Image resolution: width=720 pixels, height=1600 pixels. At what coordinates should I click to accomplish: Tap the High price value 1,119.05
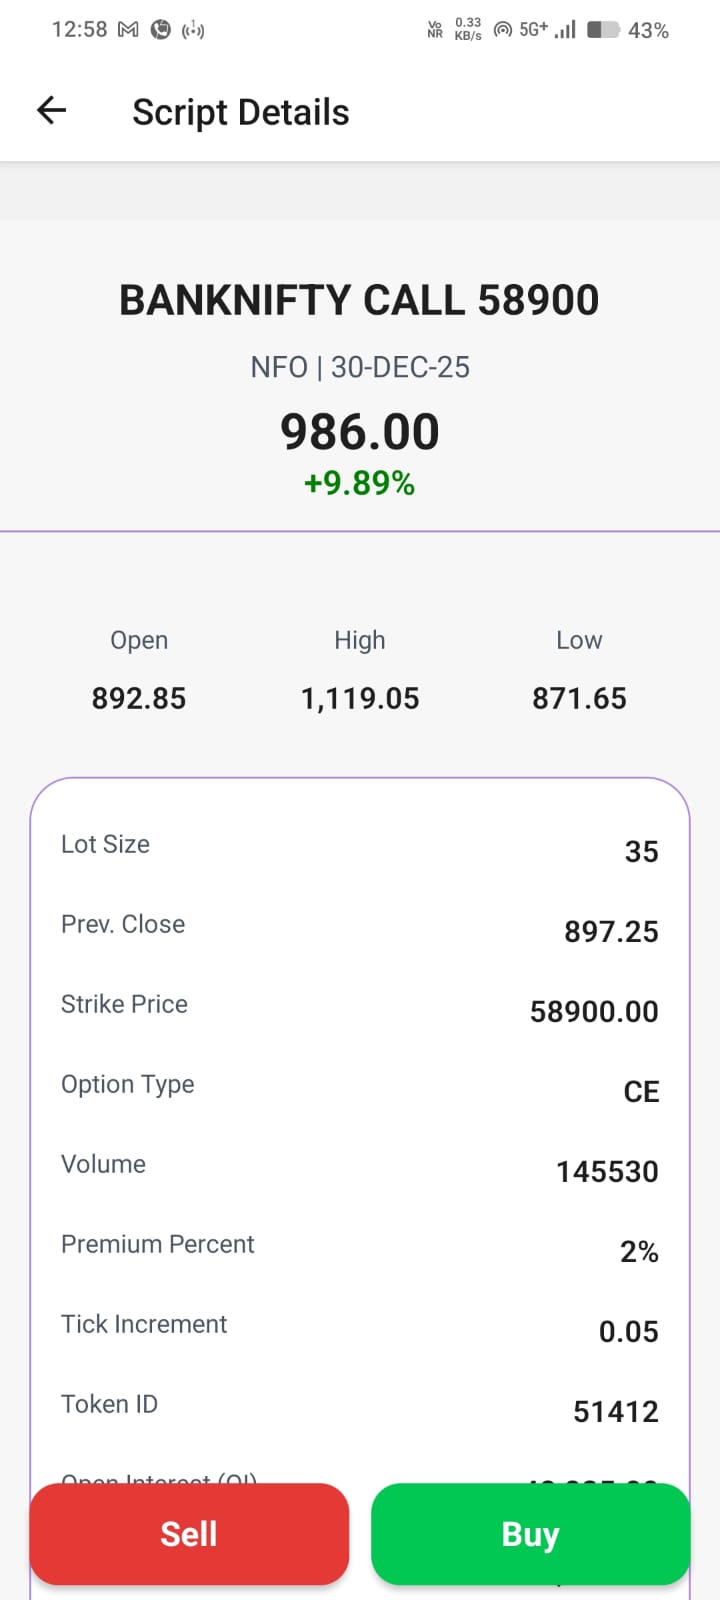coord(360,698)
